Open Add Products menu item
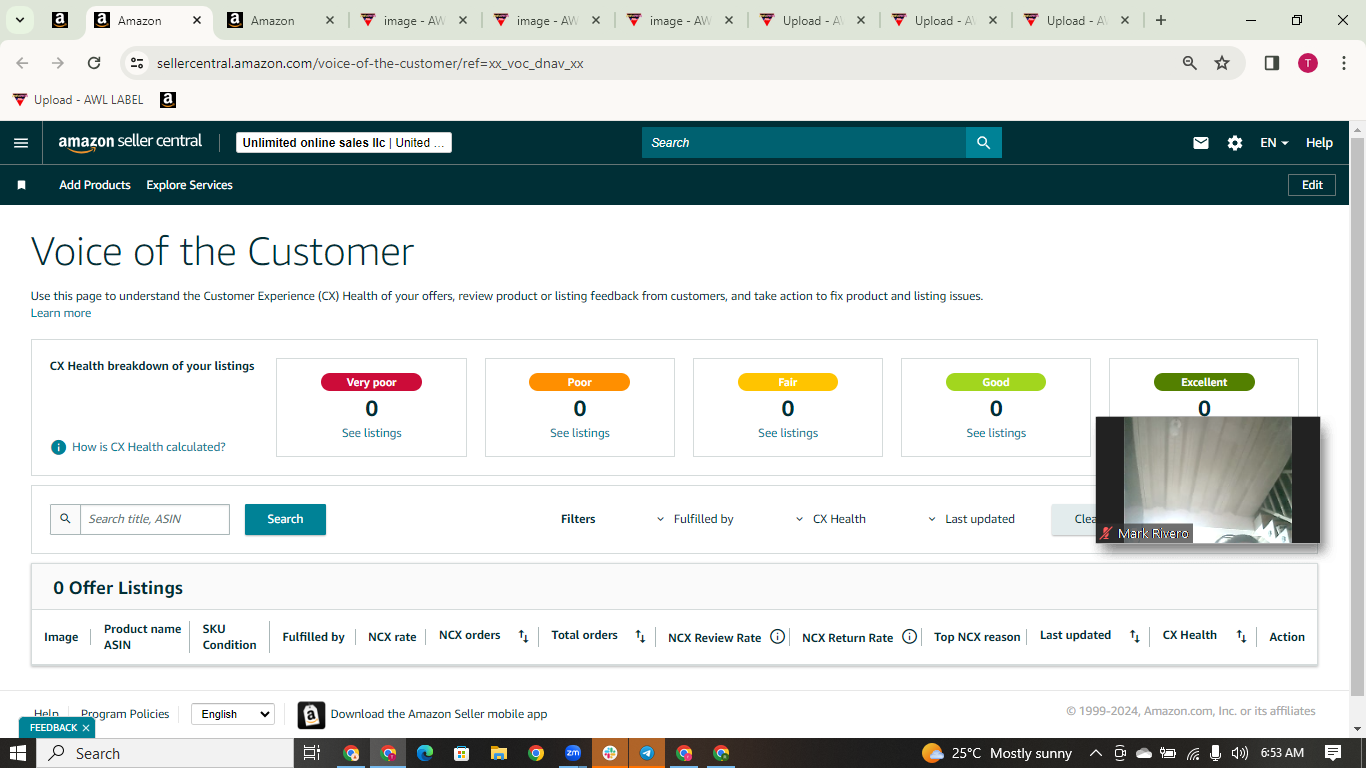1366x768 pixels. (x=95, y=185)
